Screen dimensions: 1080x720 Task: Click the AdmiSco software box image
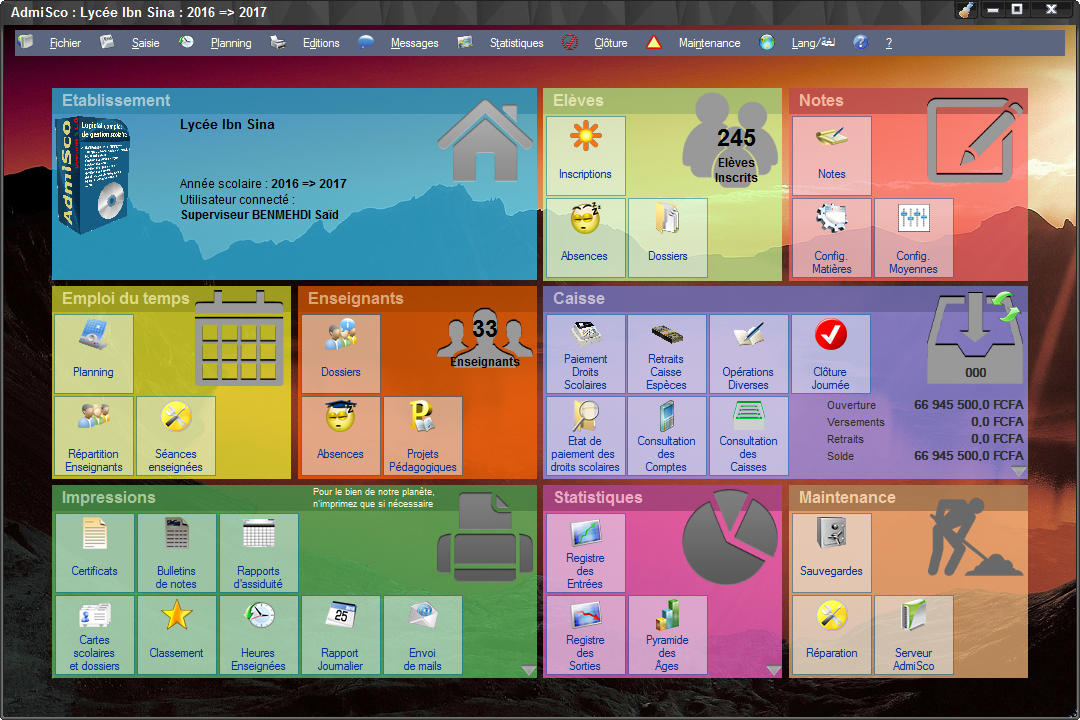click(x=94, y=174)
